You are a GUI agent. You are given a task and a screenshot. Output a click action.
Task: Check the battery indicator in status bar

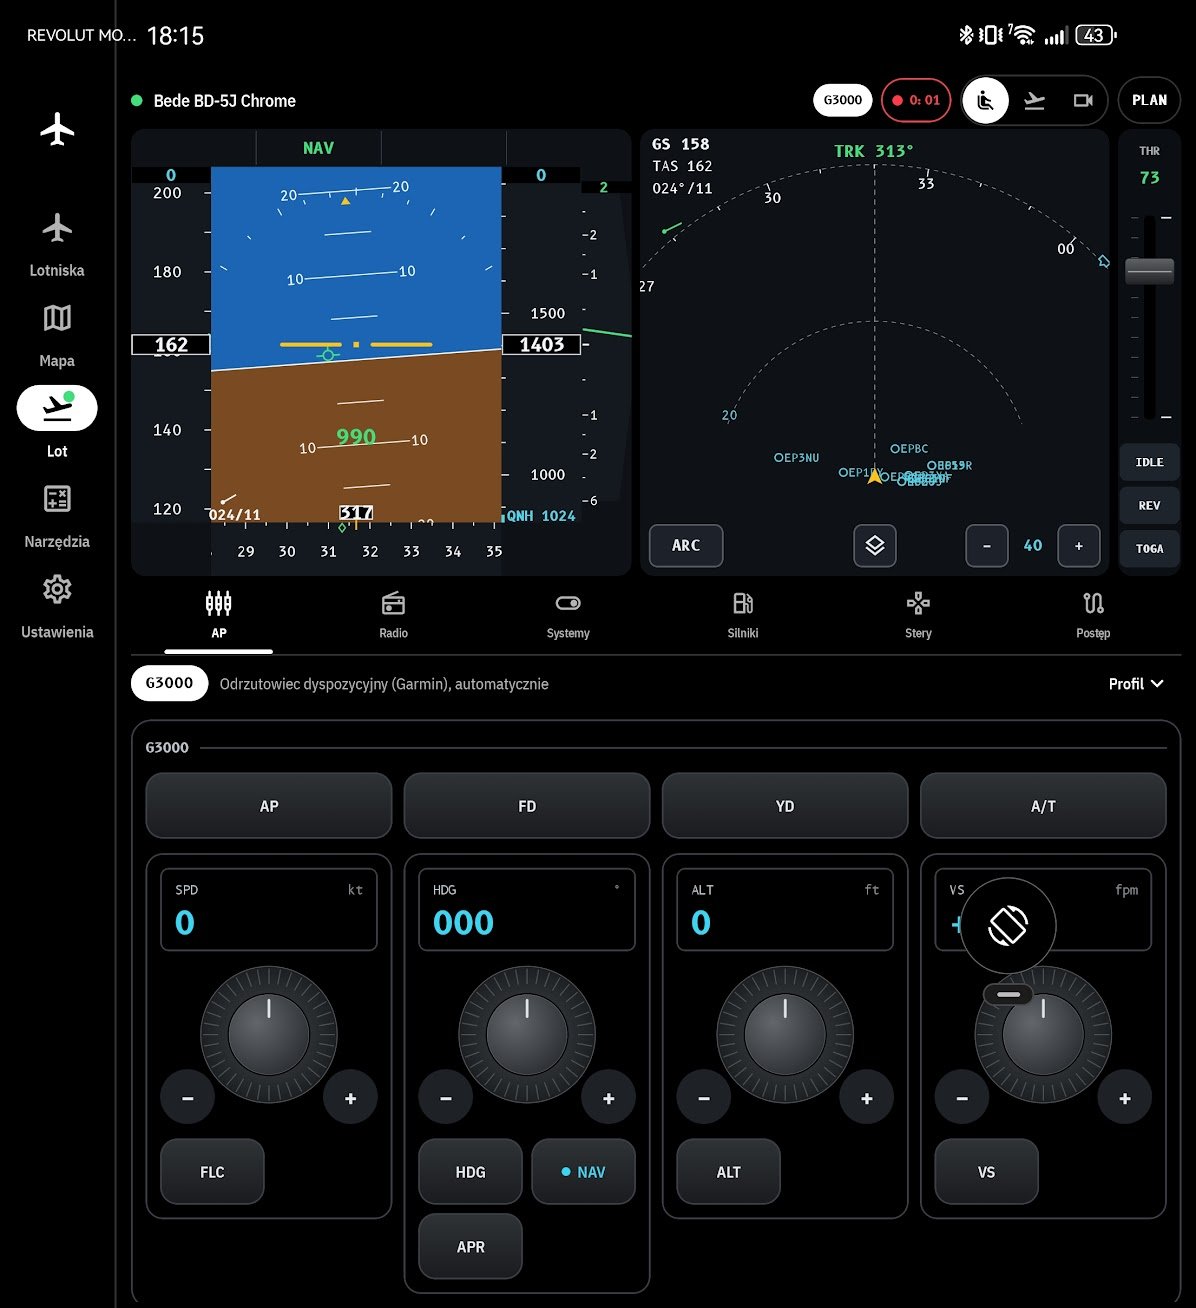pos(1095,35)
